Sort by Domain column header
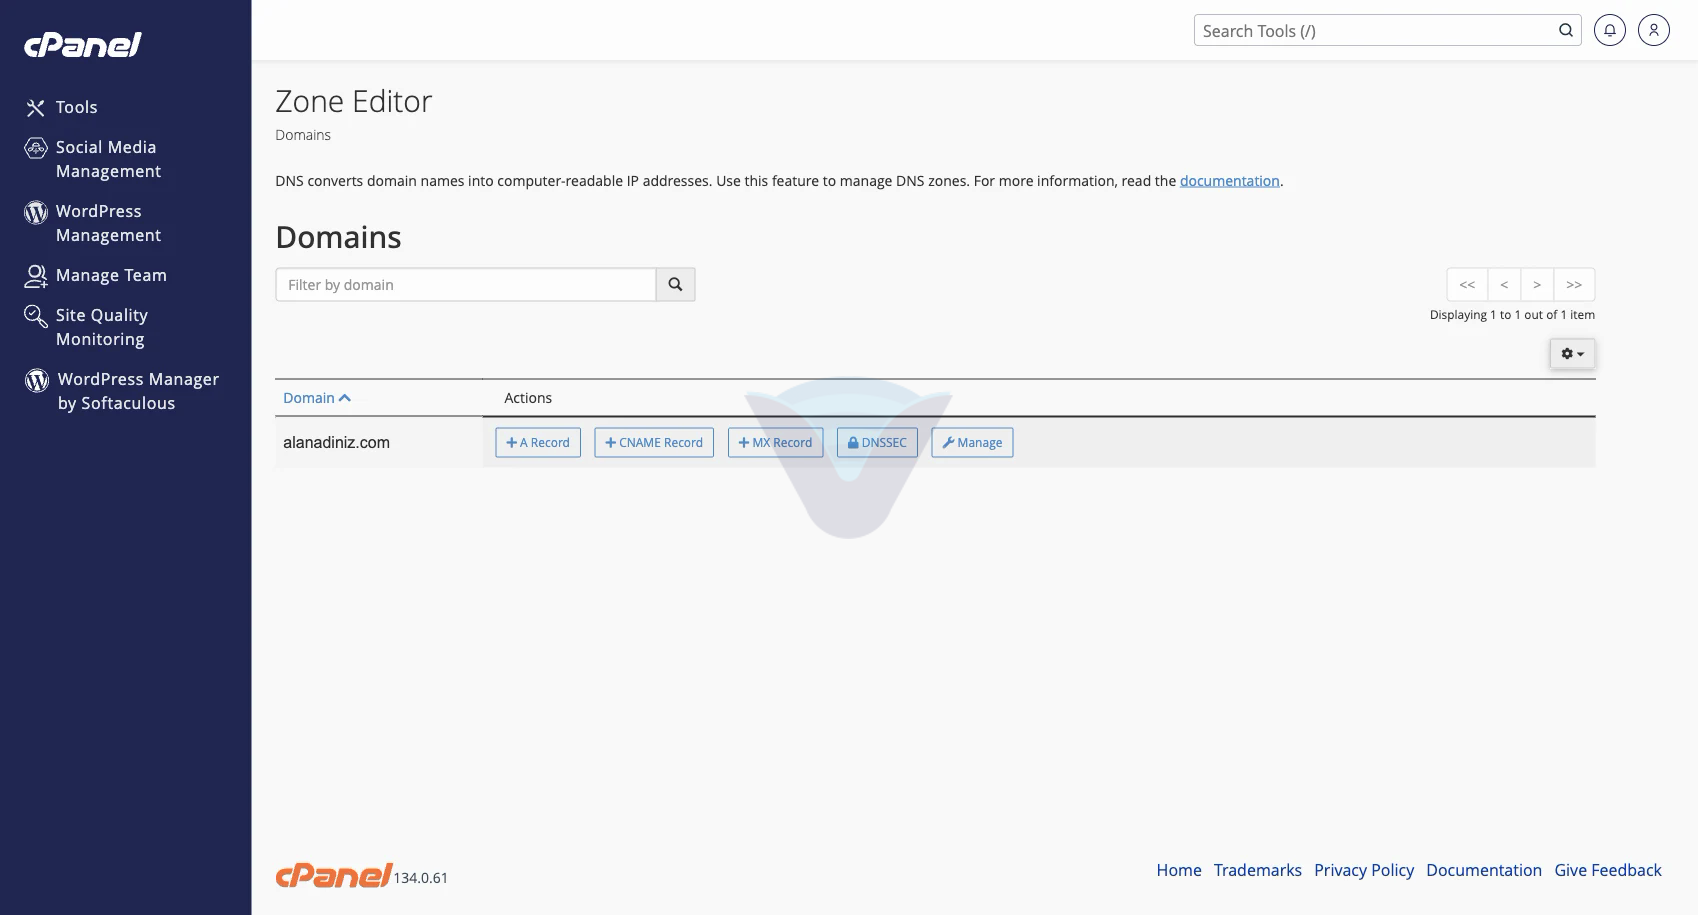 tap(317, 398)
